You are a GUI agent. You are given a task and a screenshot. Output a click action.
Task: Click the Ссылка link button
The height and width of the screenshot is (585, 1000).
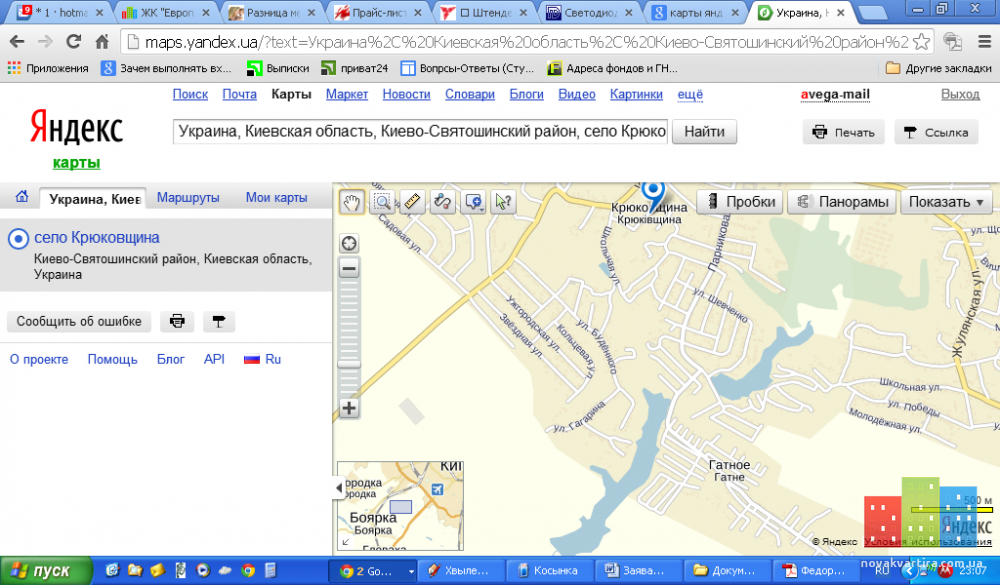[x=936, y=133]
